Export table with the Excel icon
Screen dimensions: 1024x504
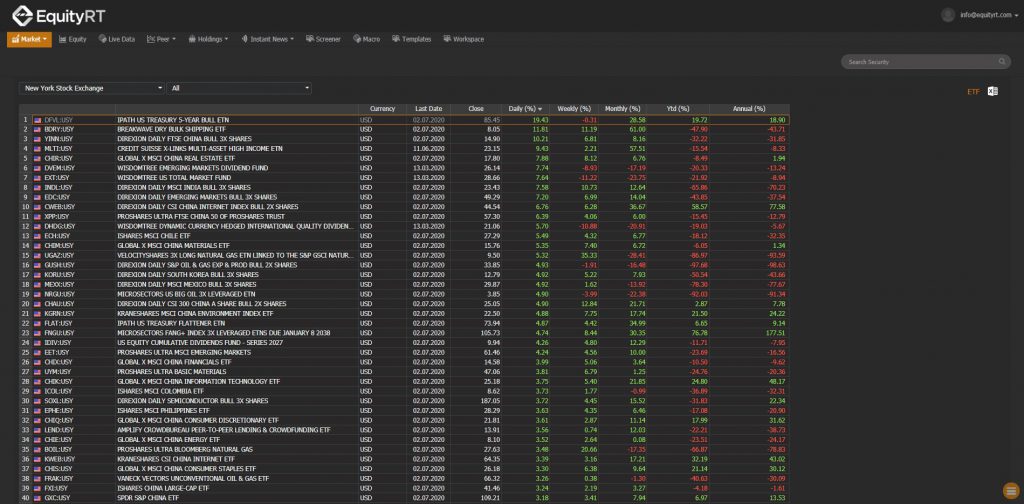[x=993, y=91]
